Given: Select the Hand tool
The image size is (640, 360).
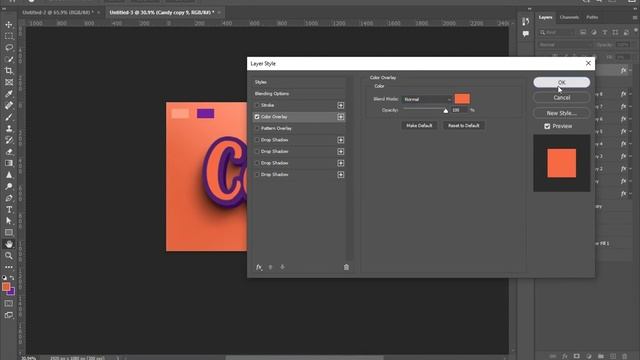Looking at the screenshot, I should pyautogui.click(x=9, y=244).
